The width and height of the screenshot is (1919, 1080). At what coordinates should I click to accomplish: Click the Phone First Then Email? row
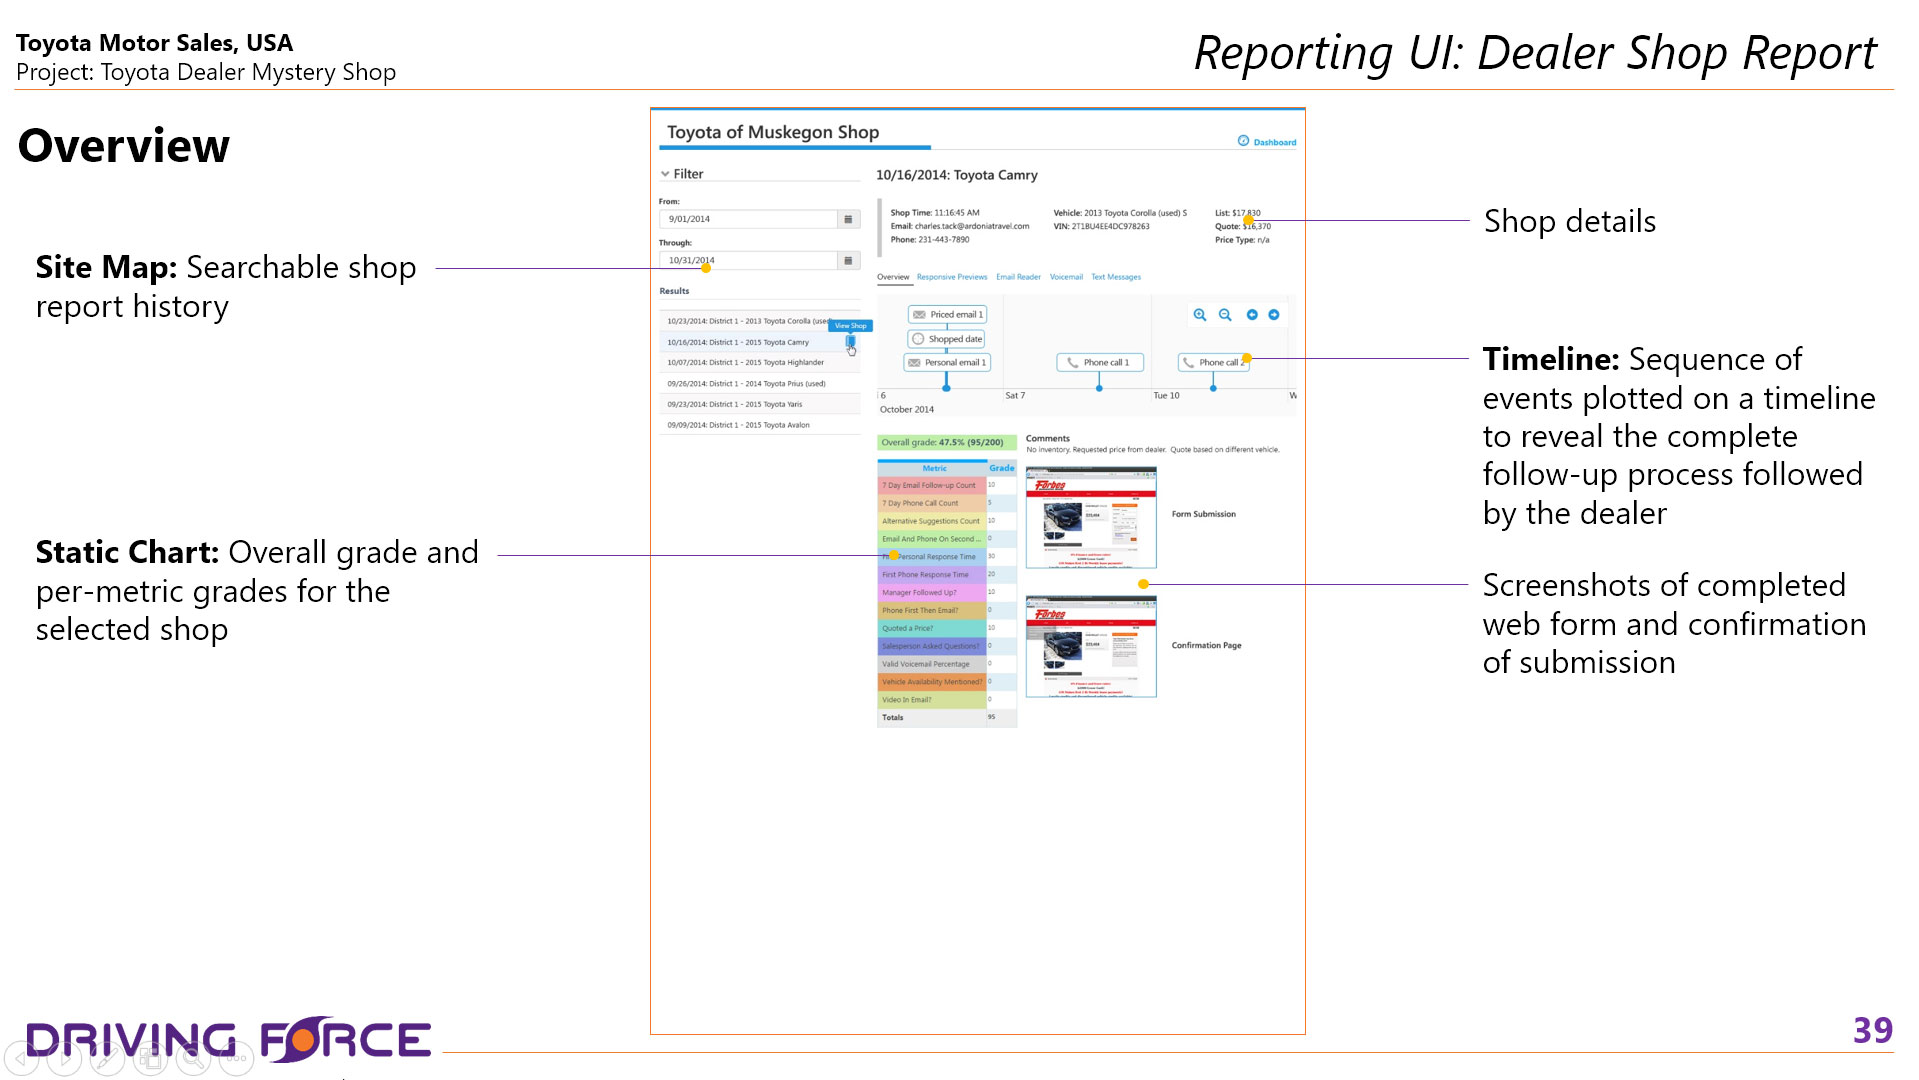(946, 610)
